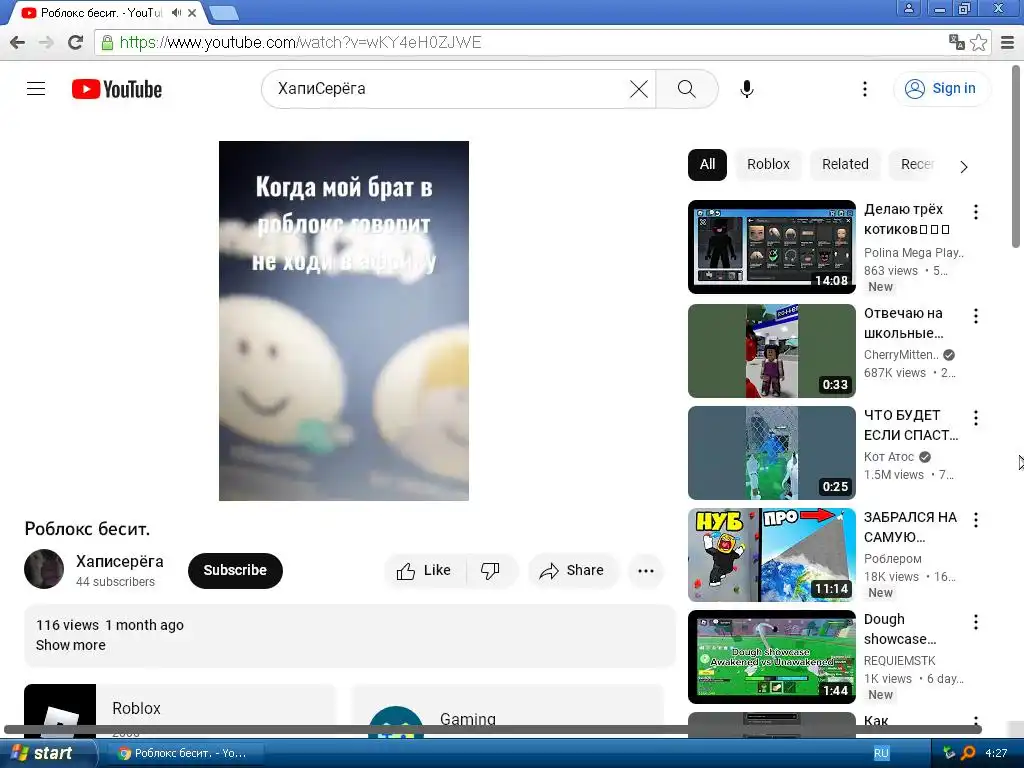Click the first system tray icon

point(949,753)
